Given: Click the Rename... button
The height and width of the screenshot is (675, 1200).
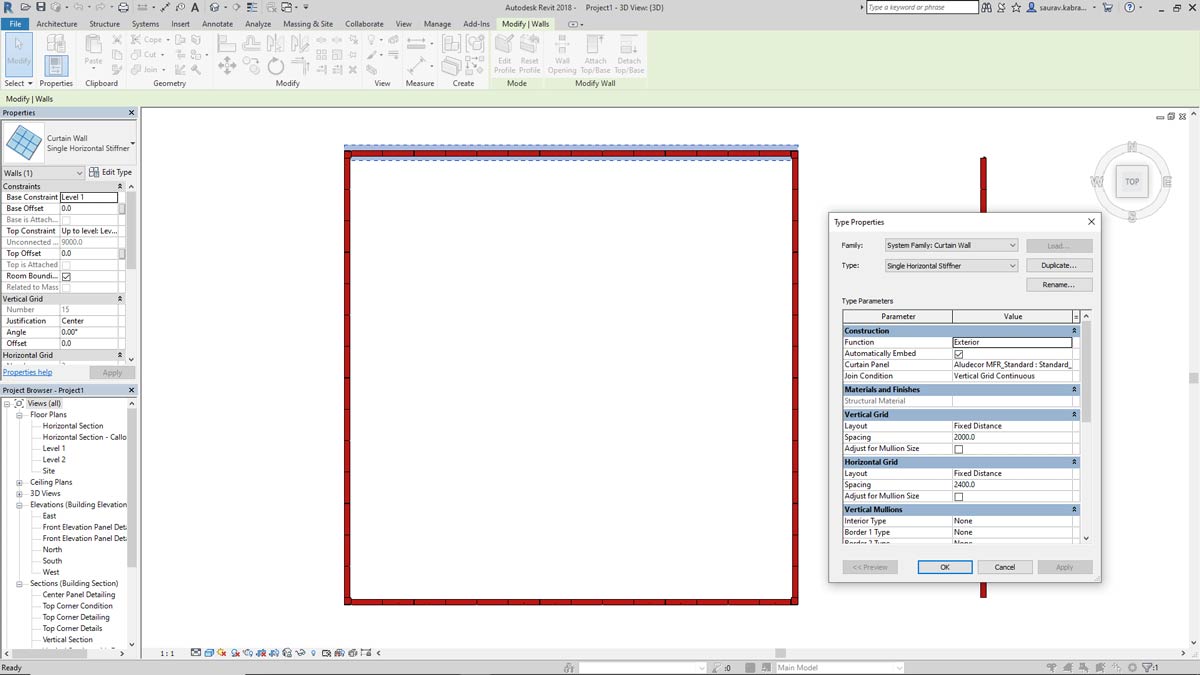Looking at the screenshot, I should click(x=1058, y=285).
